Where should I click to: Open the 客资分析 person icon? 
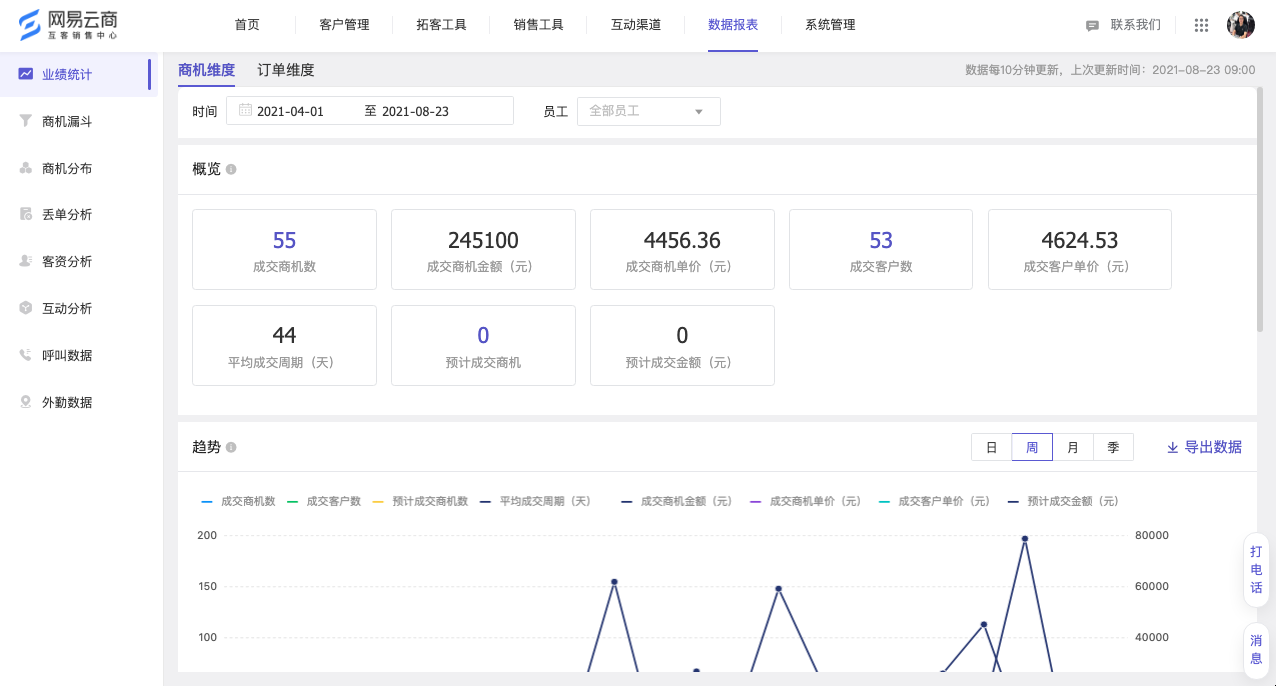(26, 261)
